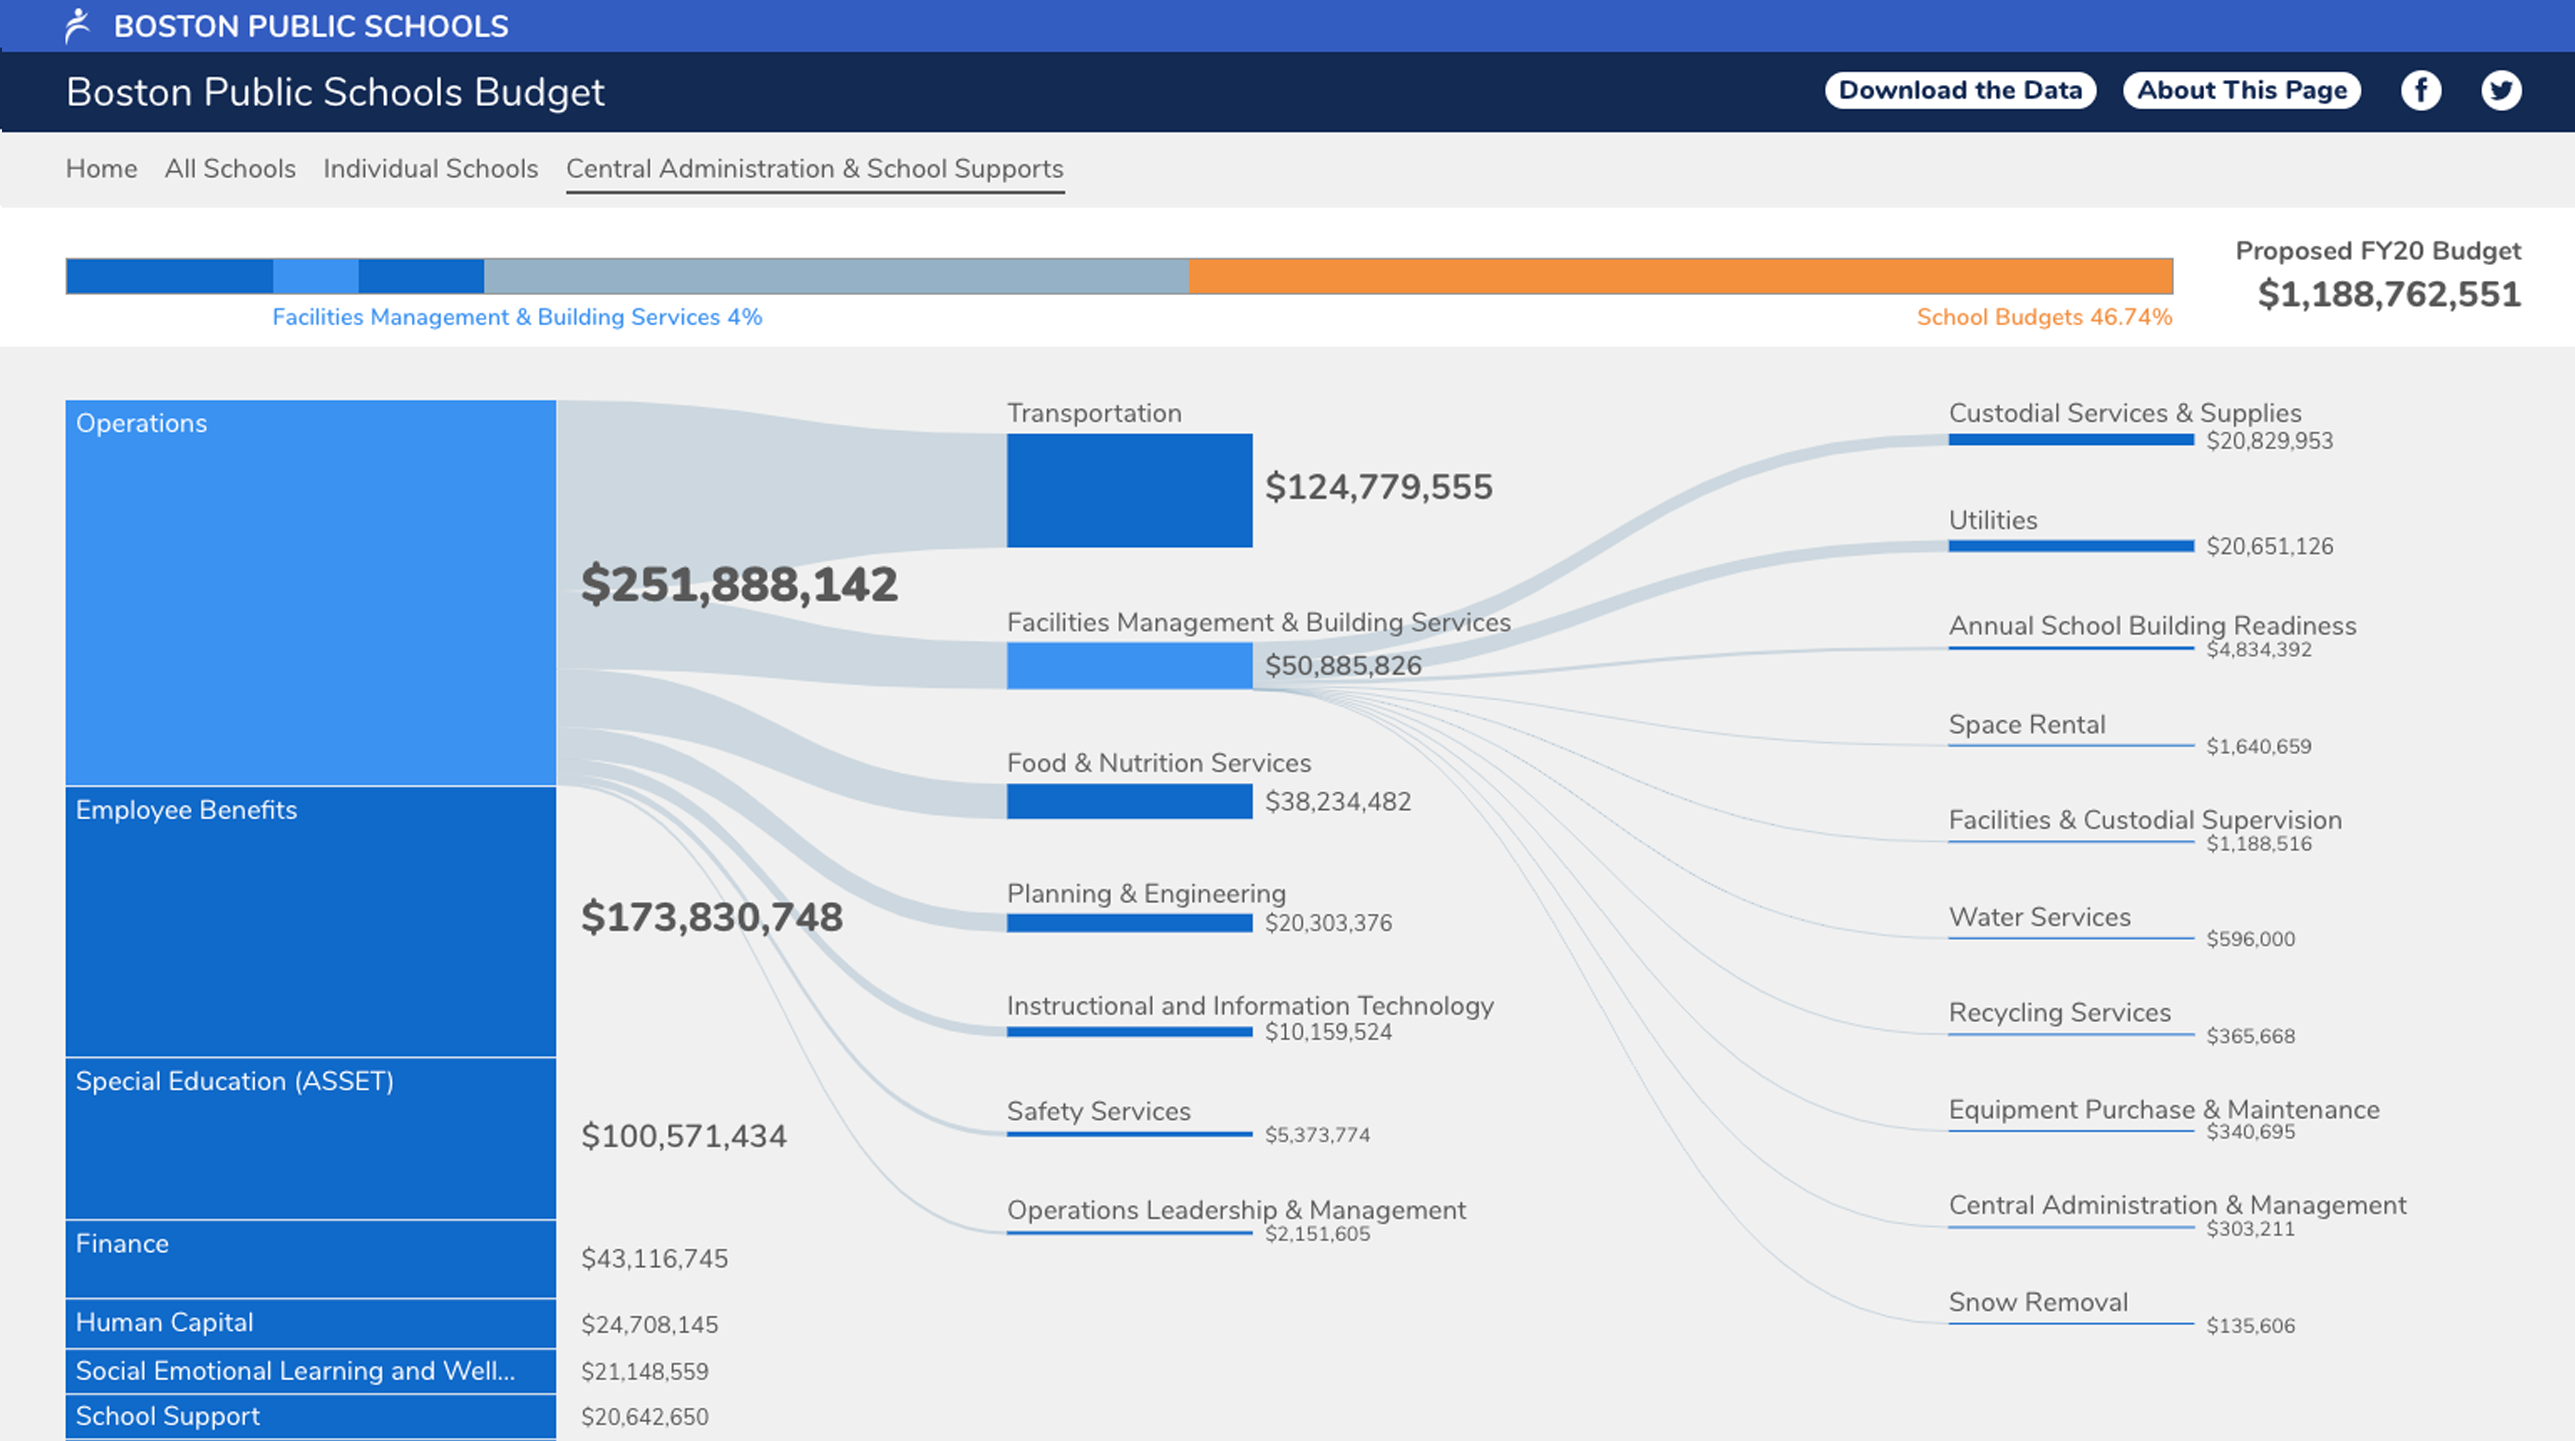Click the Boston Public Schools Budget title
The width and height of the screenshot is (2575, 1441).
(335, 92)
